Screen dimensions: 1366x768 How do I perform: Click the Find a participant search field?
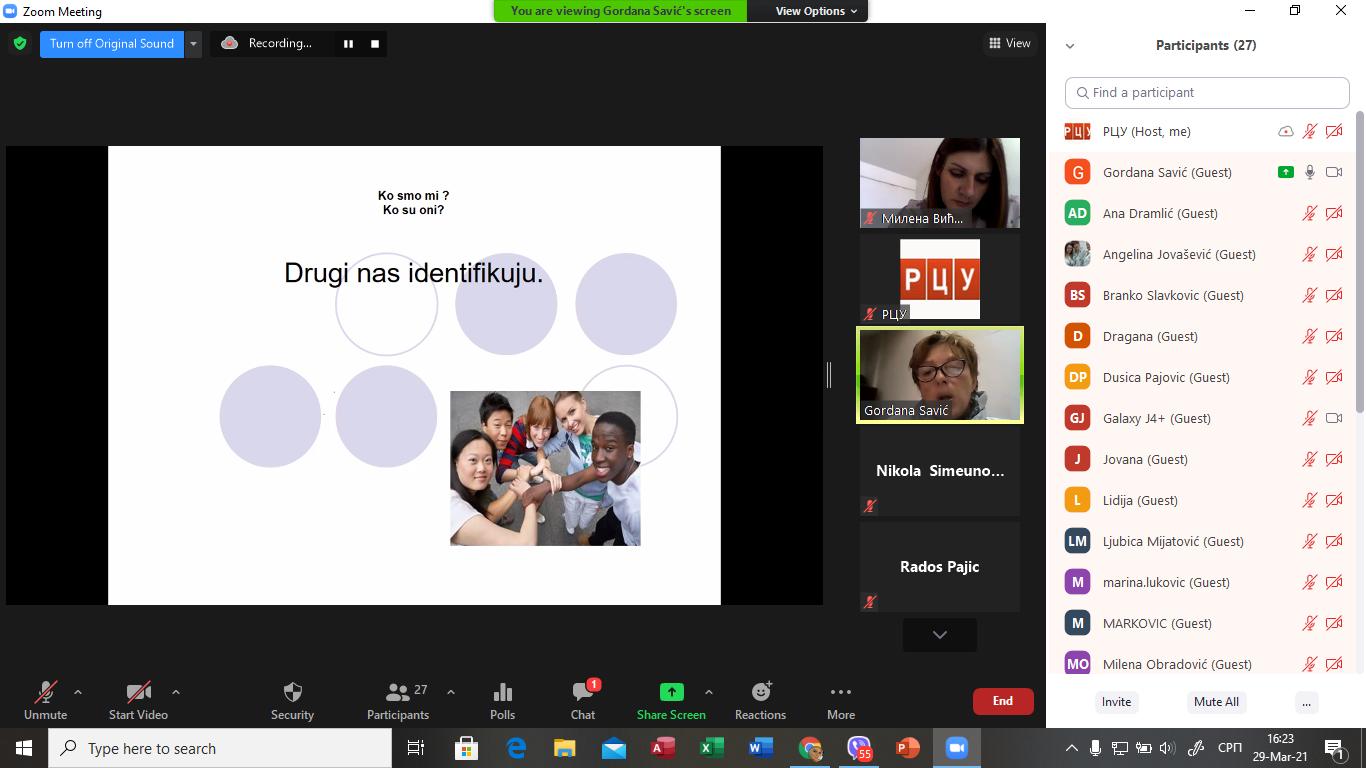pyautogui.click(x=1207, y=92)
